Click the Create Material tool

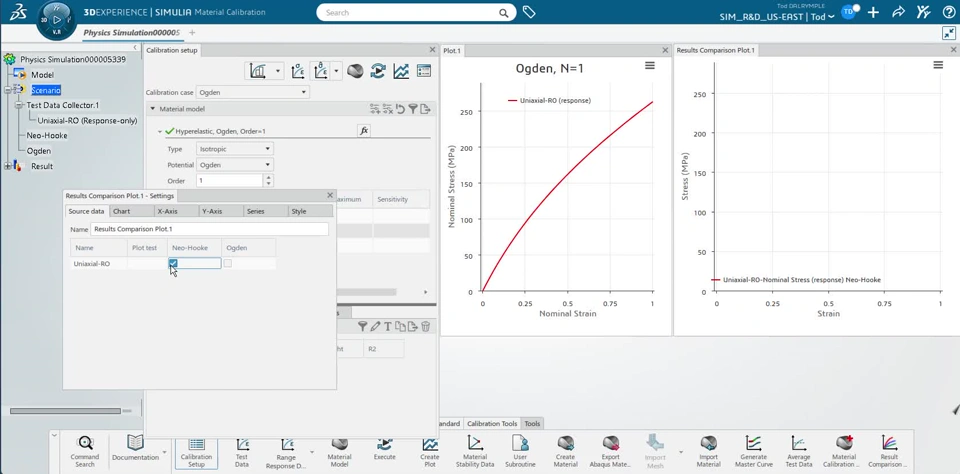pos(565,452)
